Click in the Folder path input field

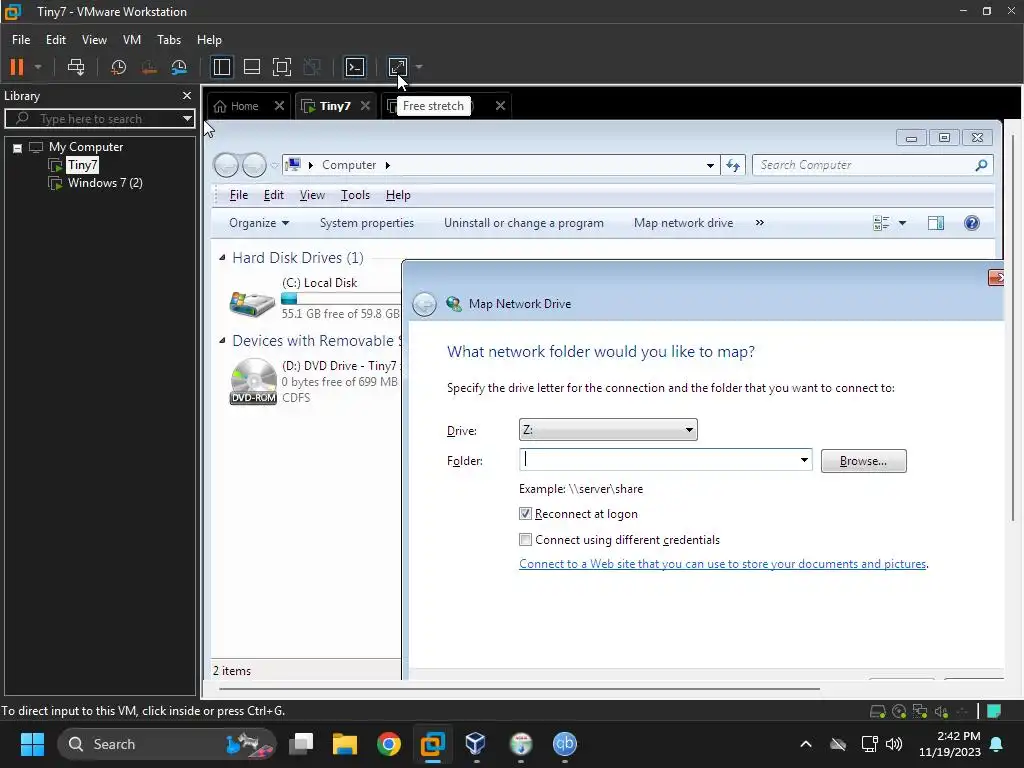pos(658,460)
